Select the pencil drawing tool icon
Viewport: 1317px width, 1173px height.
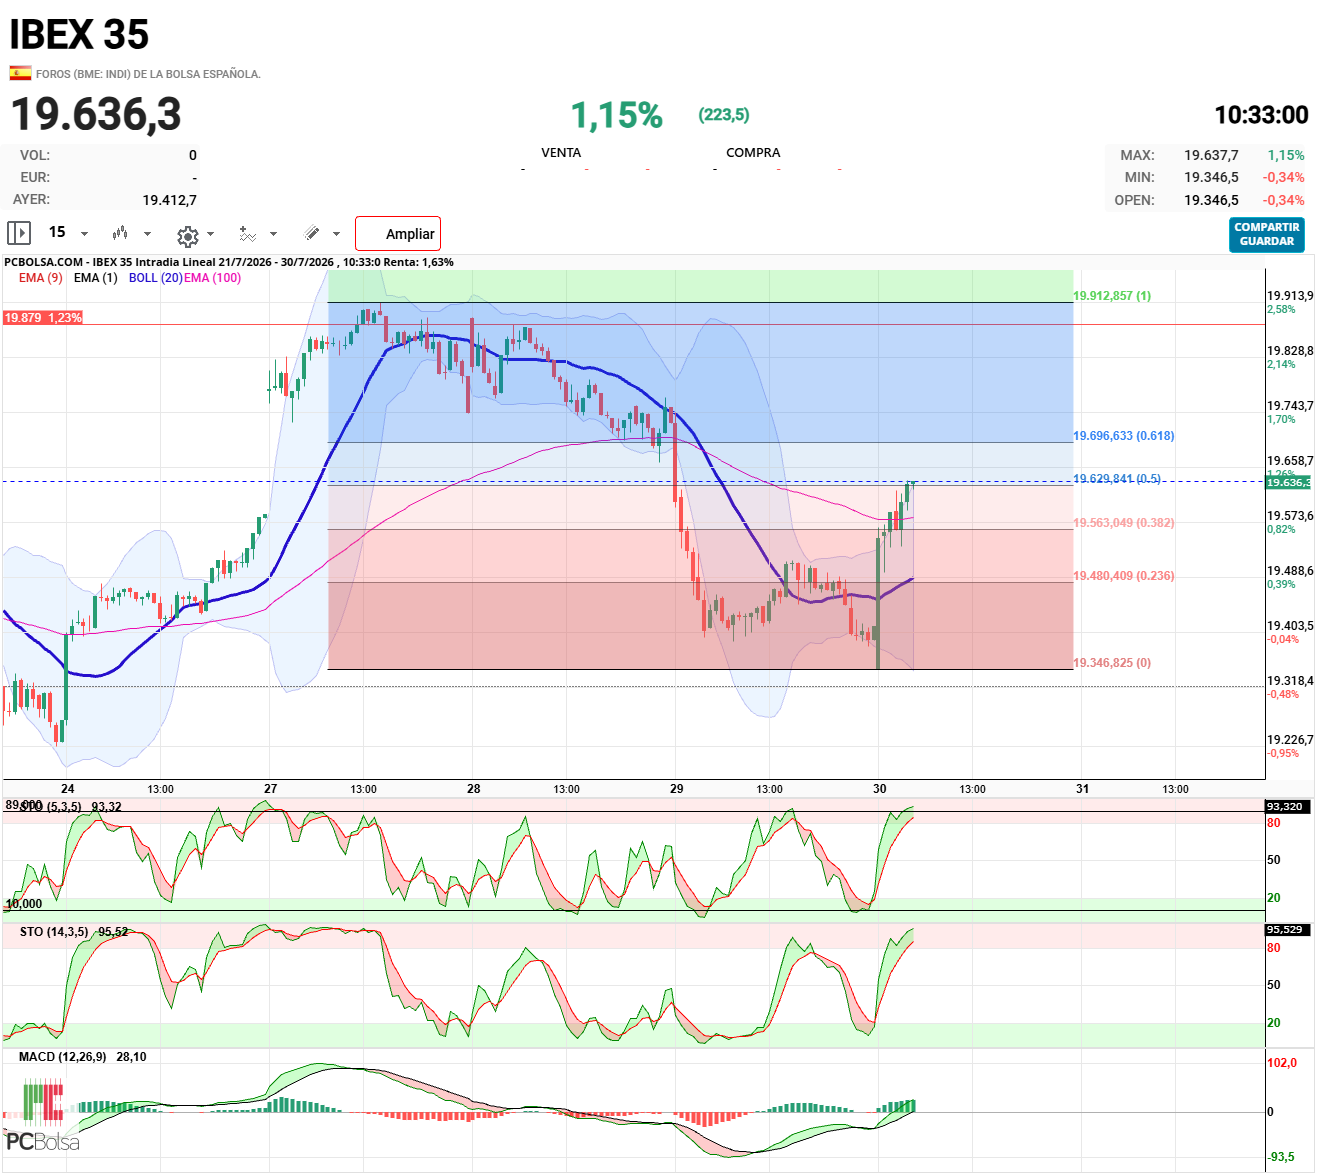click(x=312, y=233)
